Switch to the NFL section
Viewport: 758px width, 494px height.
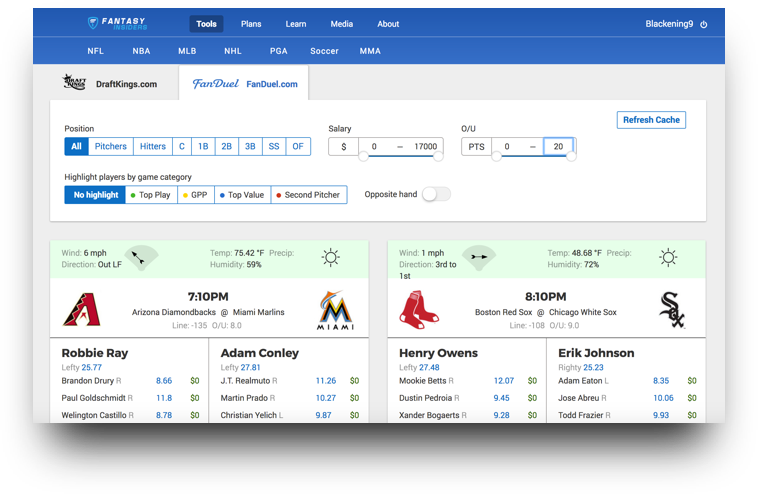(96, 51)
